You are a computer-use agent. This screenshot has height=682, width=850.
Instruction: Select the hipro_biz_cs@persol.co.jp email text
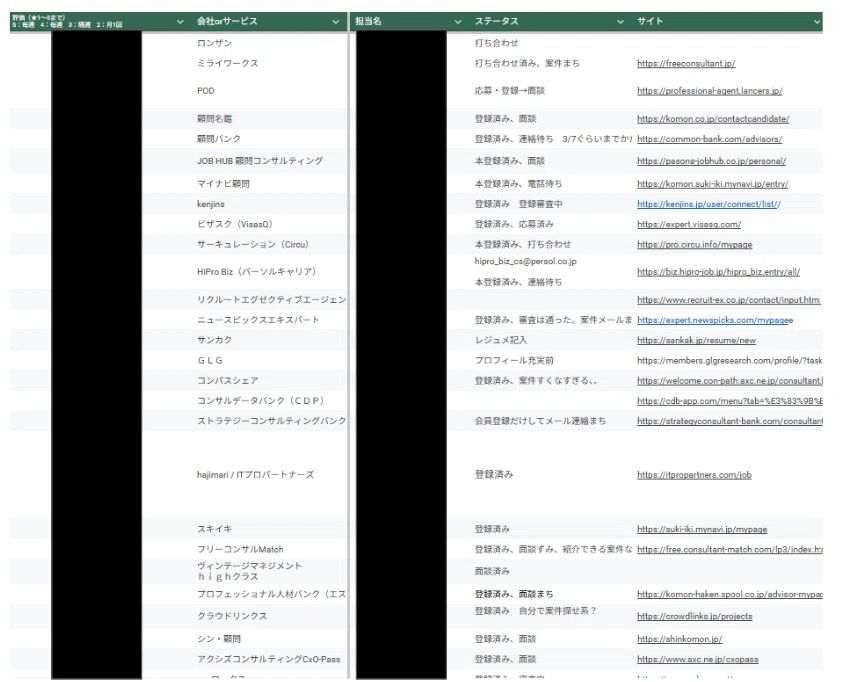click(x=525, y=261)
